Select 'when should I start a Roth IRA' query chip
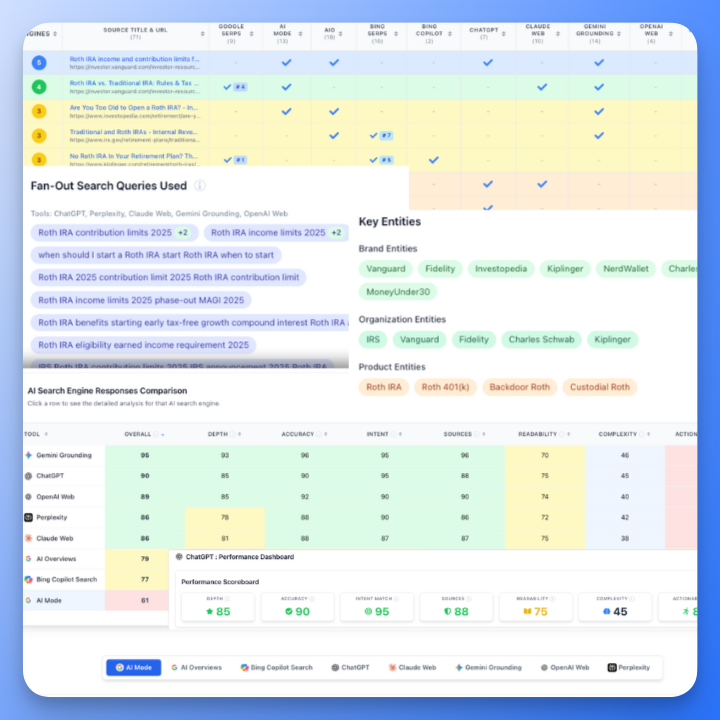The height and width of the screenshot is (720, 720). pos(156,255)
